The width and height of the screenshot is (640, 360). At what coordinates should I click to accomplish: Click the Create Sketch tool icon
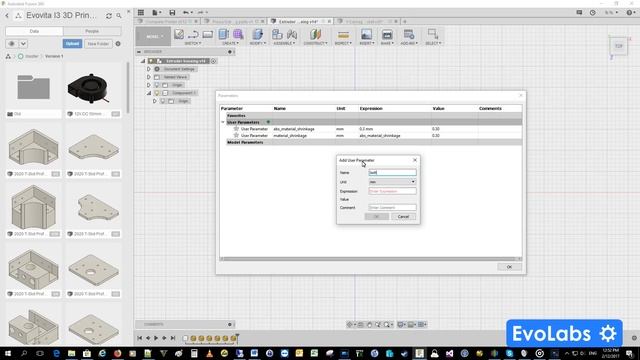click(179, 35)
